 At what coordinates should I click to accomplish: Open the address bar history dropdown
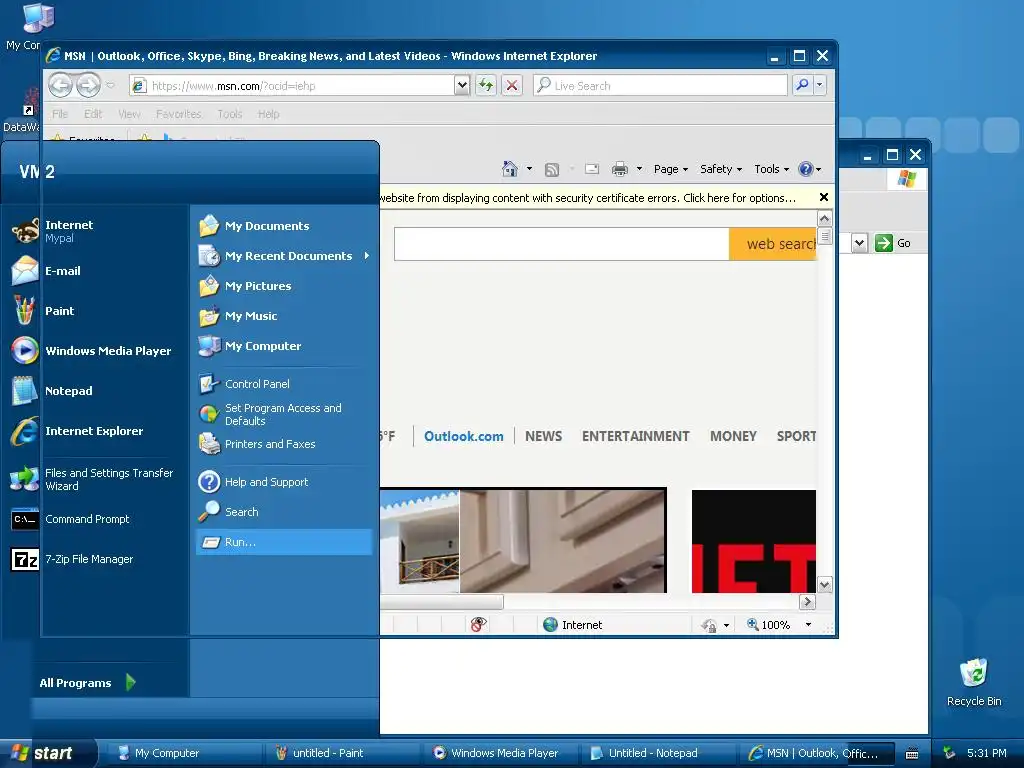click(462, 85)
